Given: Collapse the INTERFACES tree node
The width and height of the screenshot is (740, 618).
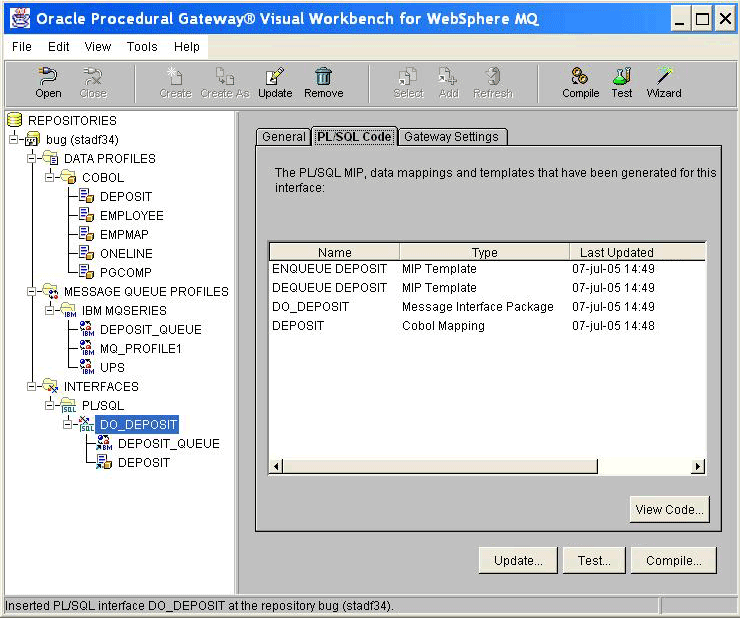Looking at the screenshot, I should pos(31,387).
